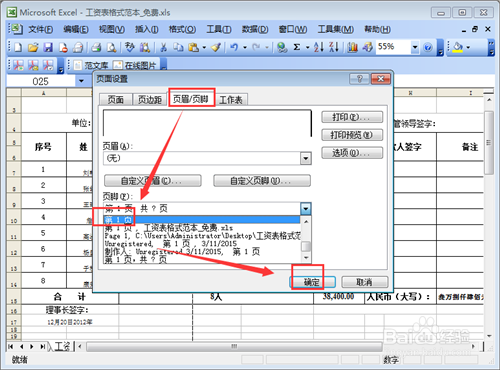Open the 55% zoom dropdown
This screenshot has height=370, width=500.
415,47
